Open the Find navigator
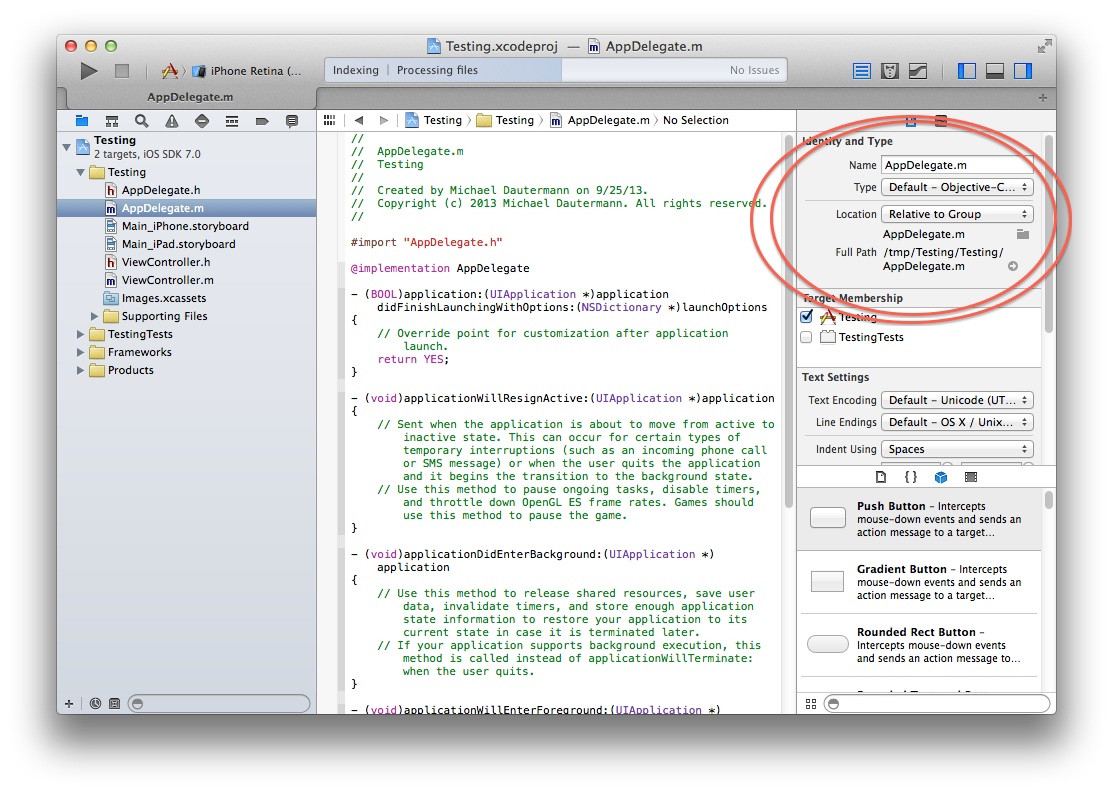Viewport: 1113px width, 793px height. coord(142,121)
